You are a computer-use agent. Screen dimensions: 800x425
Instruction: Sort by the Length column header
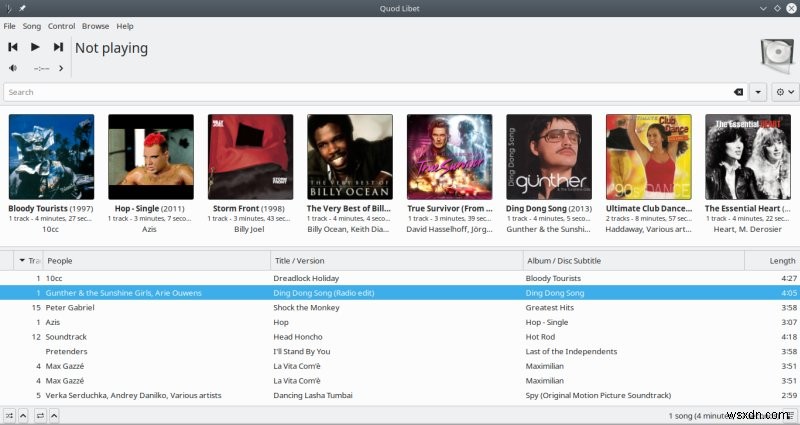[x=772, y=261]
